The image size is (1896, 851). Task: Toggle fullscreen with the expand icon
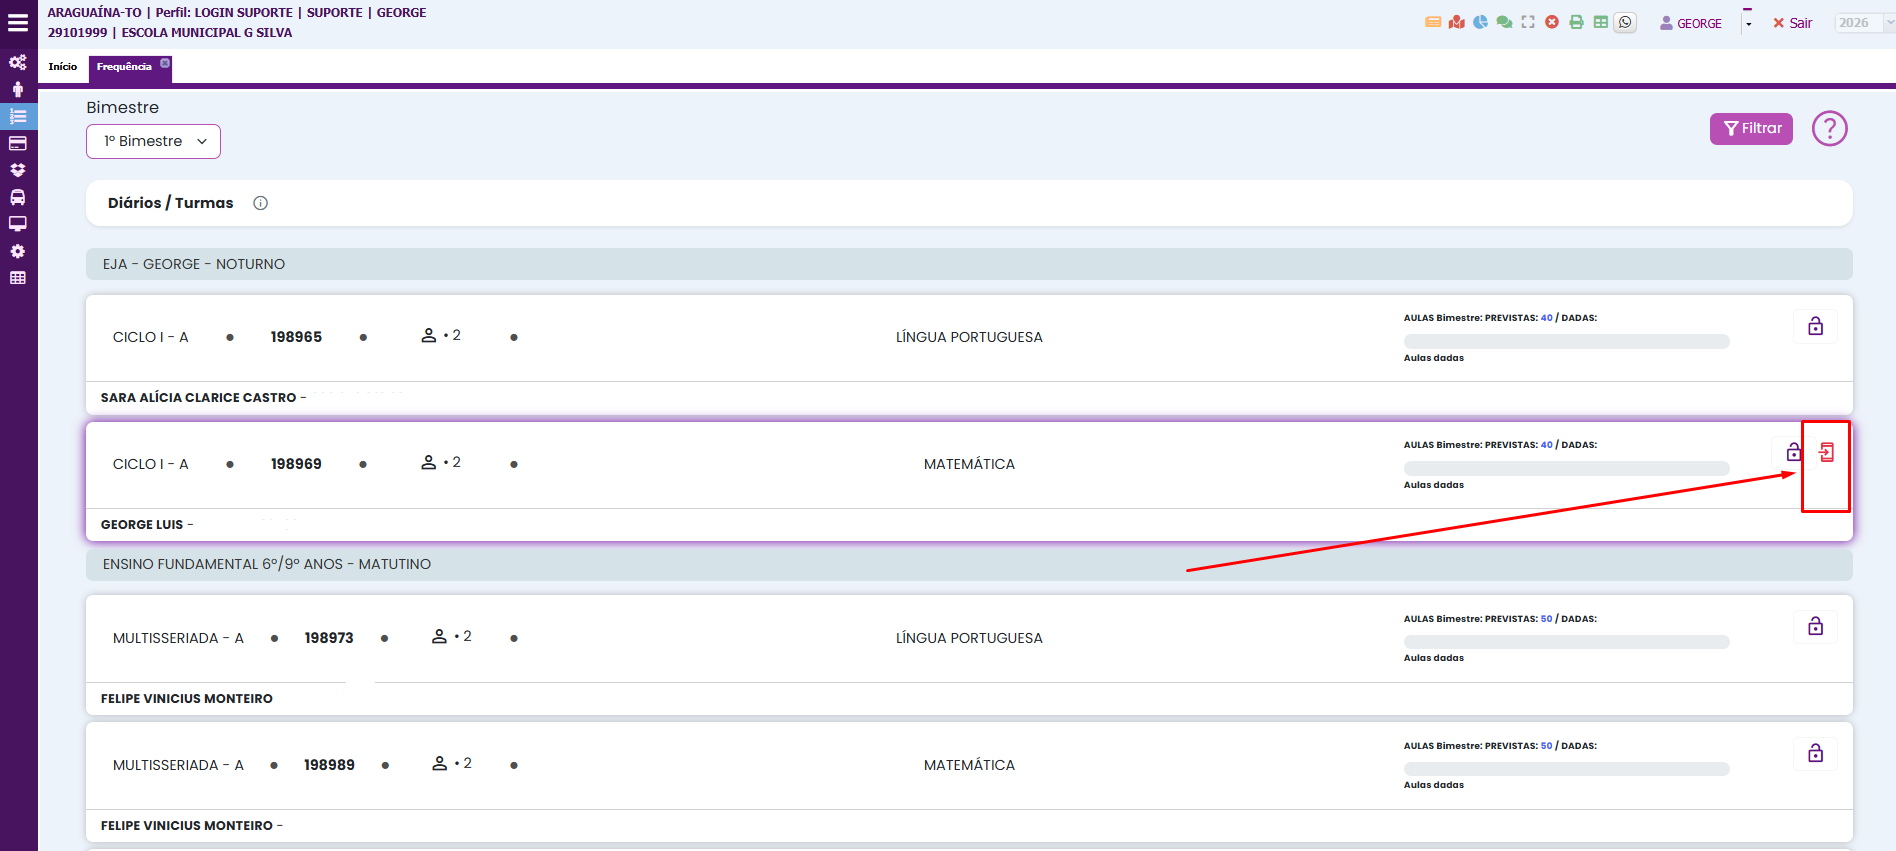click(1528, 22)
